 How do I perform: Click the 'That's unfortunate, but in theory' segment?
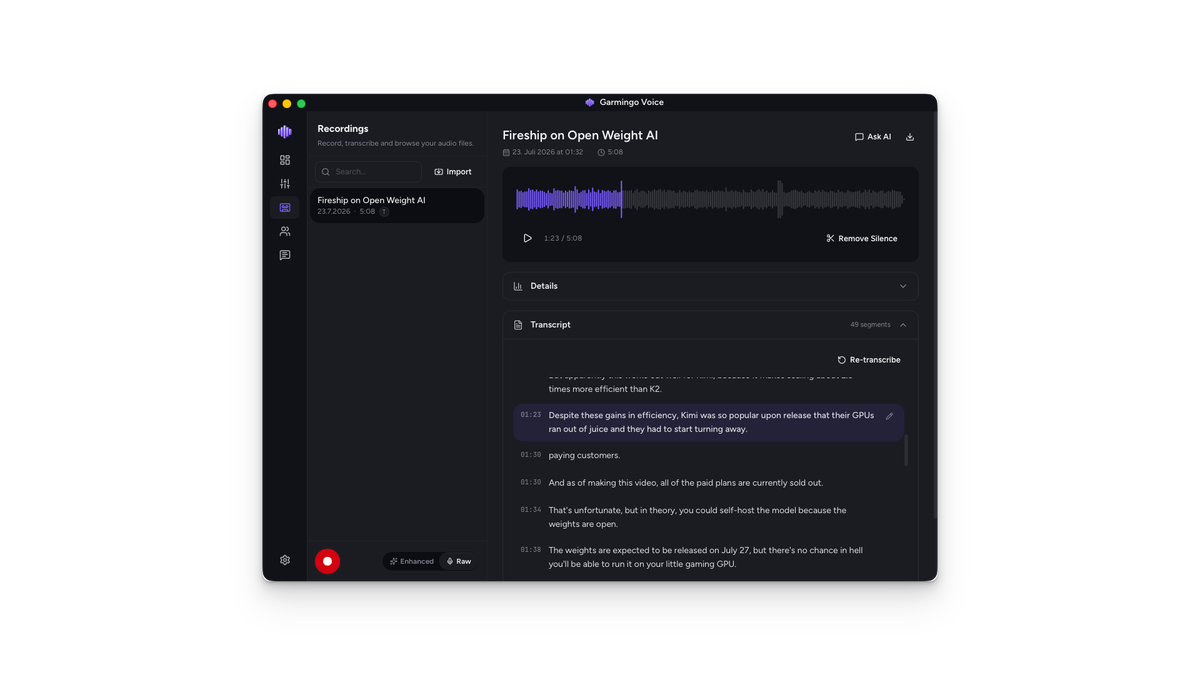click(697, 517)
